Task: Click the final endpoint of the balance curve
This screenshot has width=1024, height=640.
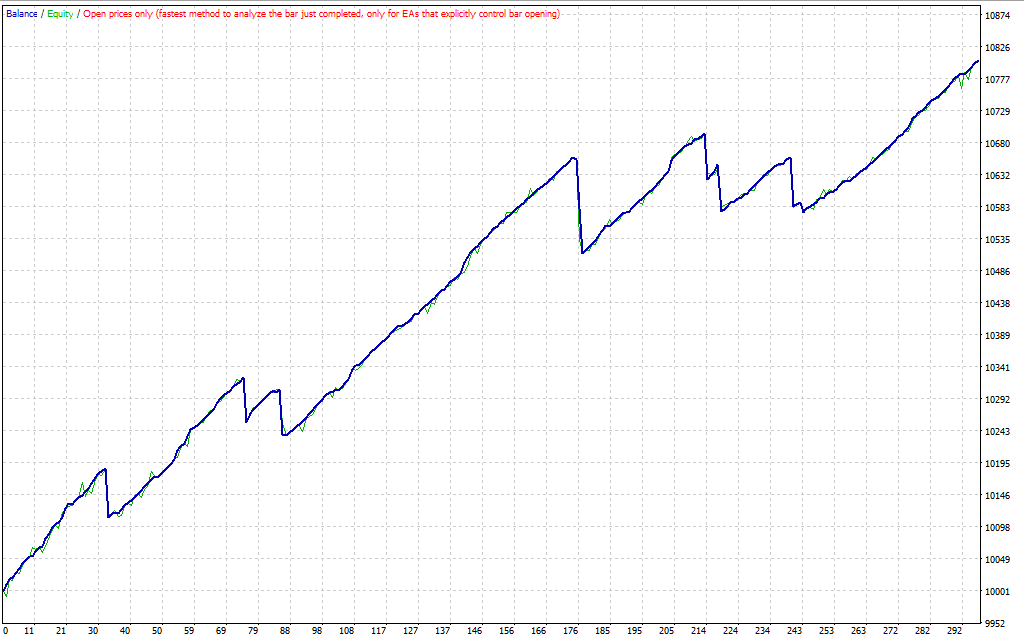Action: point(978,61)
